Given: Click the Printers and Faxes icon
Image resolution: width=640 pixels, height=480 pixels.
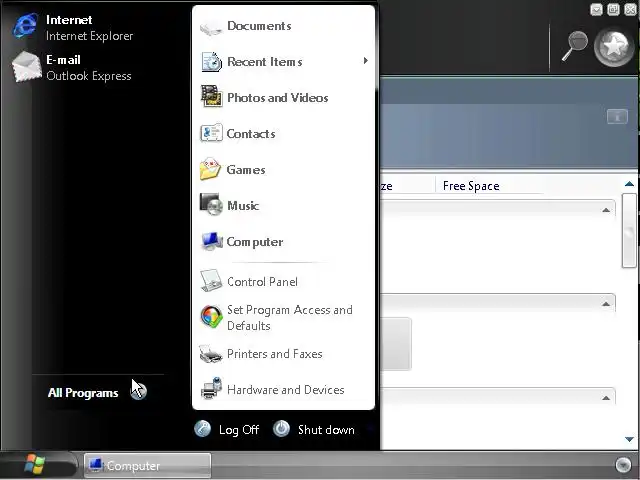Looking at the screenshot, I should [x=211, y=353].
